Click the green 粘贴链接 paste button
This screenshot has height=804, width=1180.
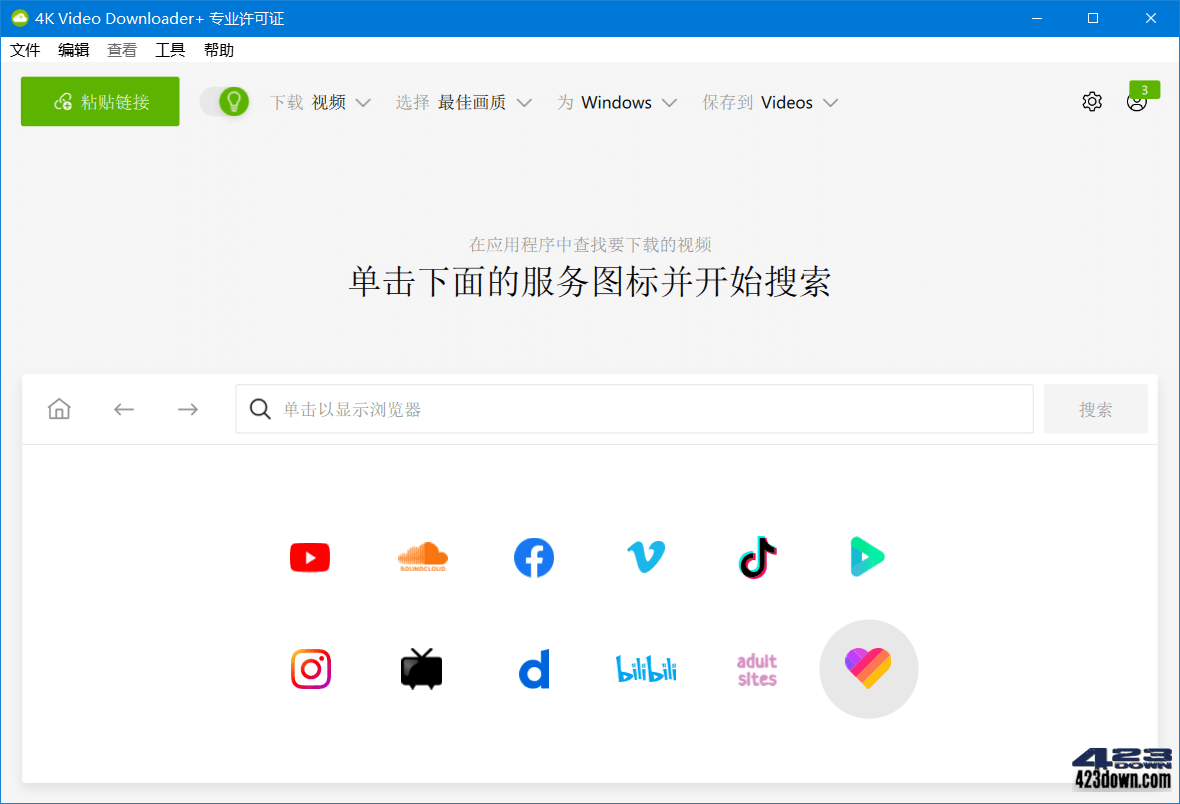pyautogui.click(x=99, y=101)
